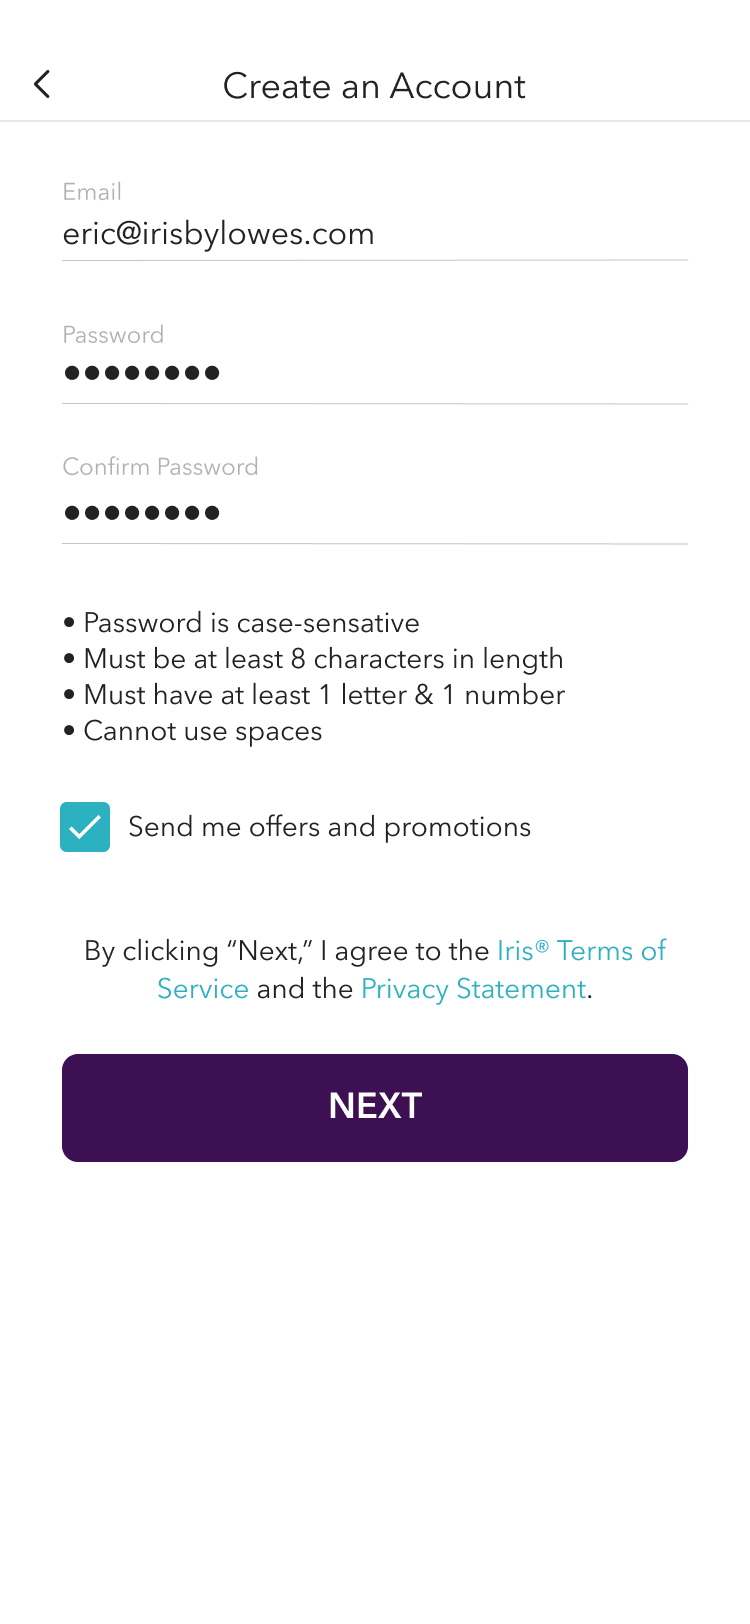Open the Privacy Statement link
750x1624 pixels.
[473, 989]
